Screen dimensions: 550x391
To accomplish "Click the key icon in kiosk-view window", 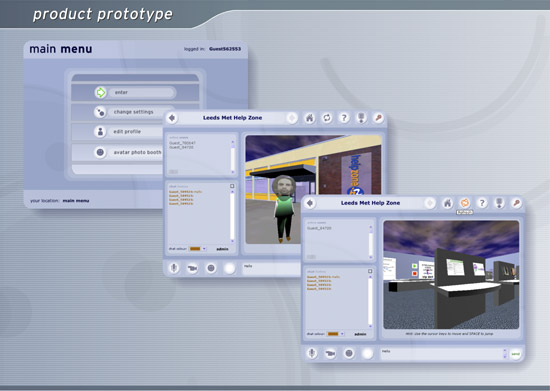I will pos(516,203).
